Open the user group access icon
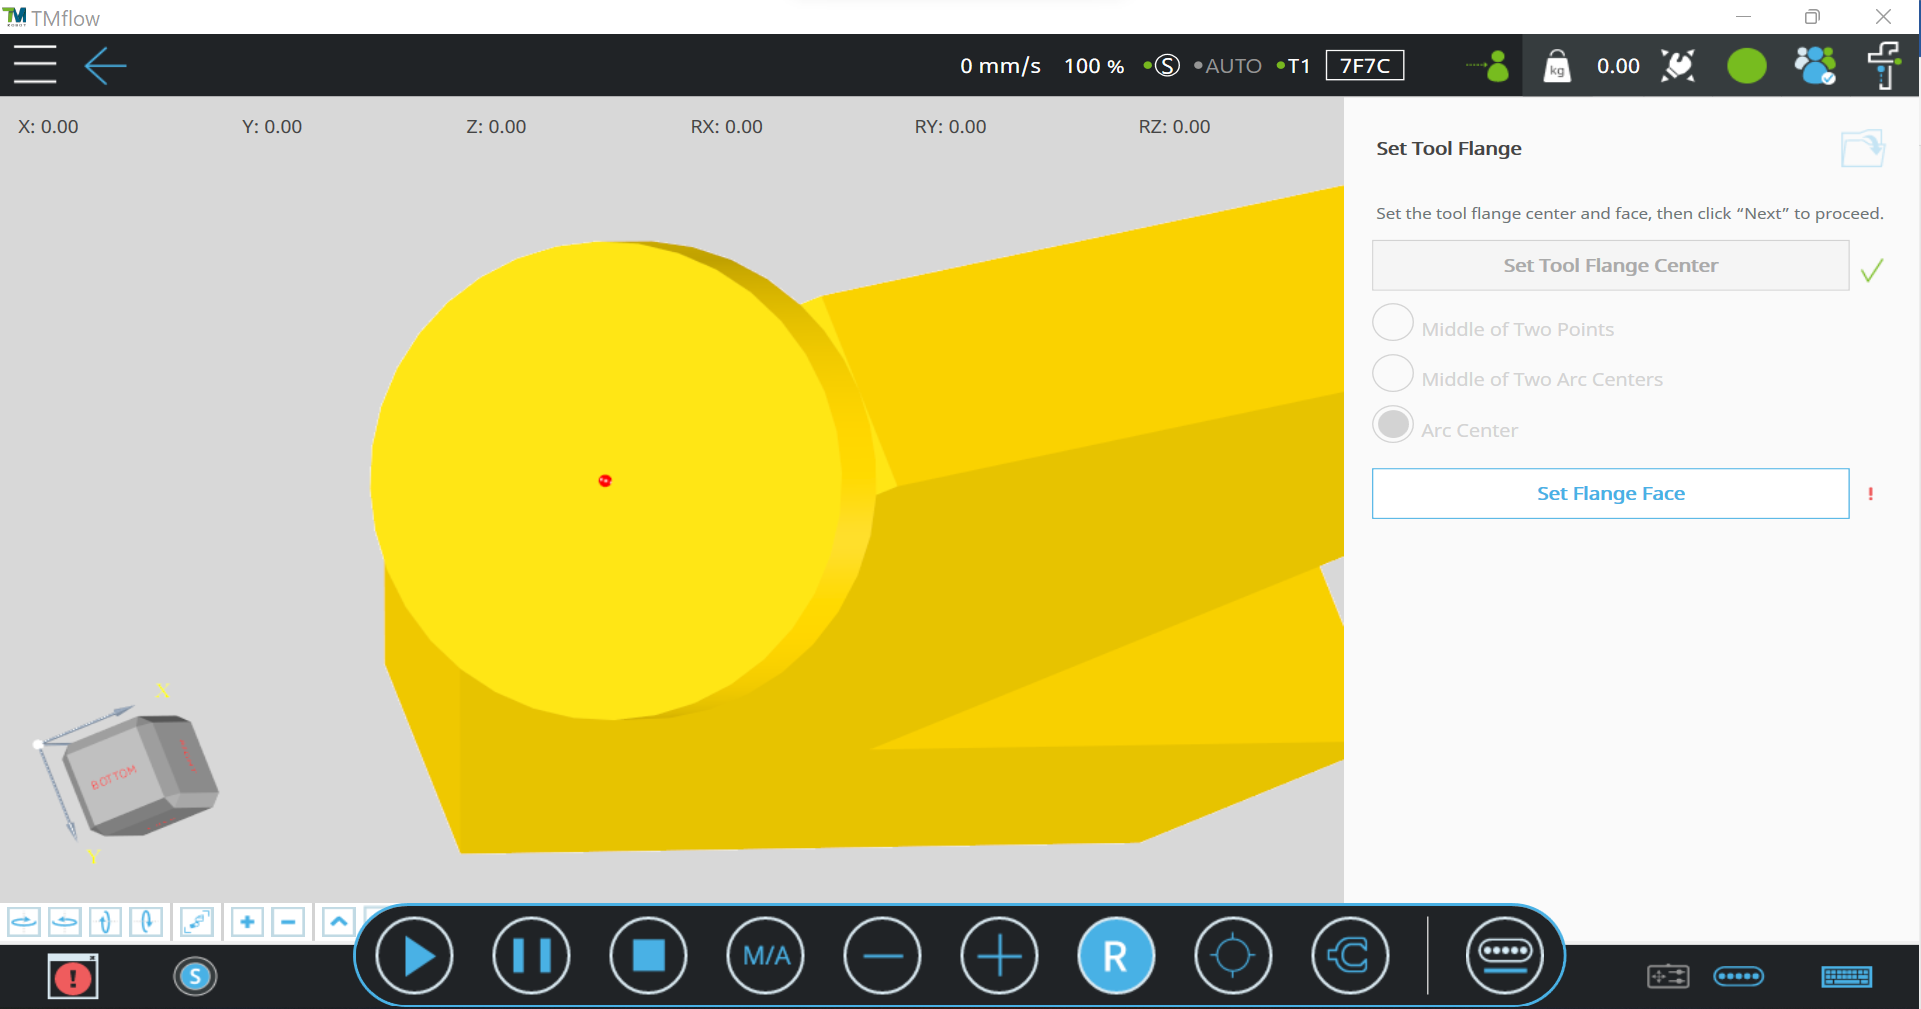1921x1009 pixels. click(x=1814, y=67)
